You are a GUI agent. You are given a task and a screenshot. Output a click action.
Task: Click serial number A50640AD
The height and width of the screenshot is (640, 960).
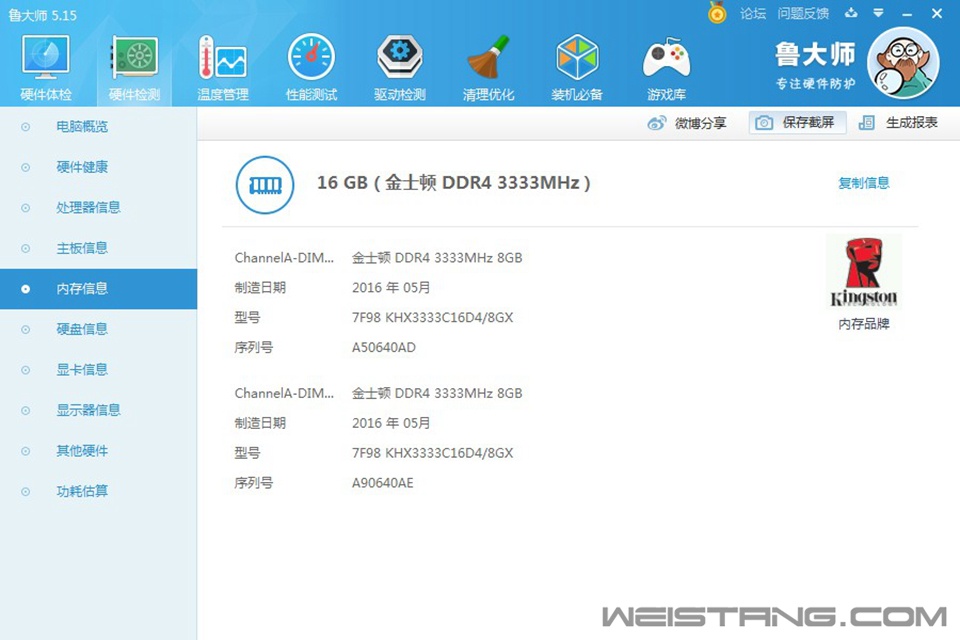tap(384, 347)
